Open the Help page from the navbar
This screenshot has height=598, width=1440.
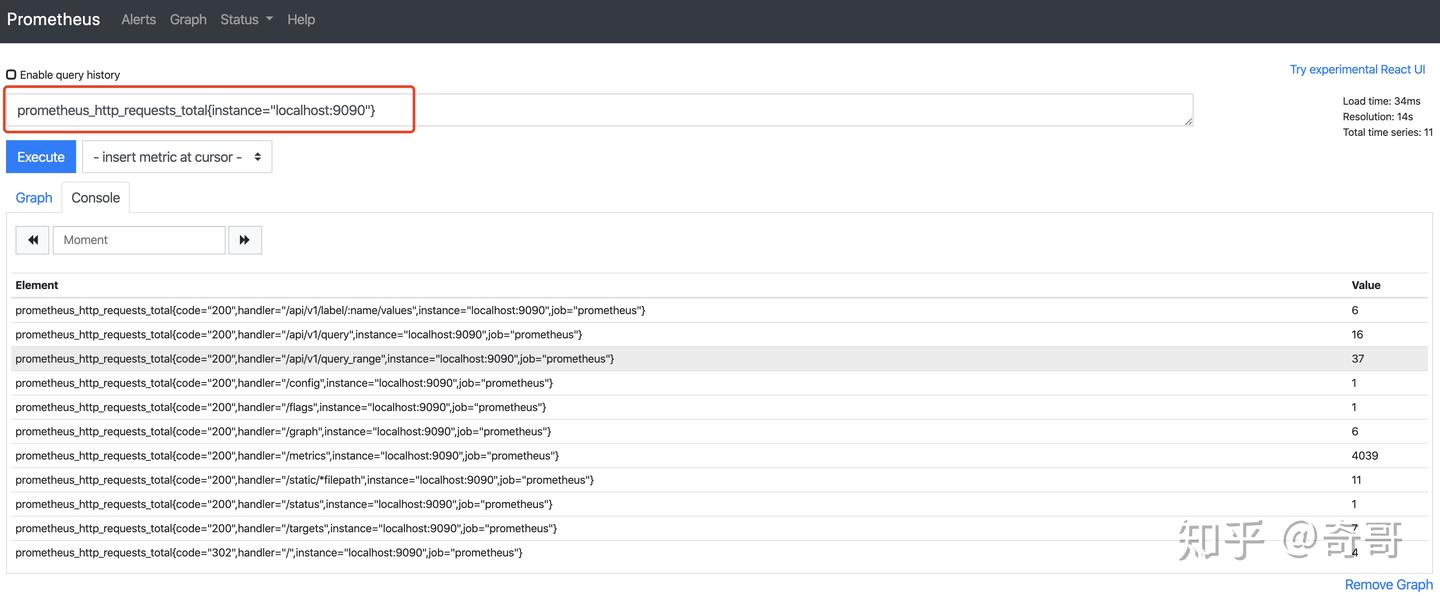pos(301,19)
